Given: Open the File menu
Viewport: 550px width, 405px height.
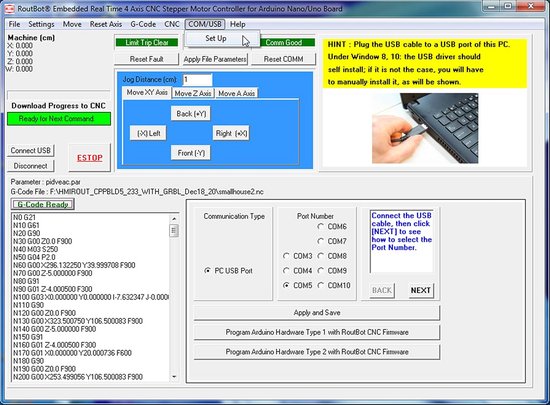Looking at the screenshot, I should point(14,24).
